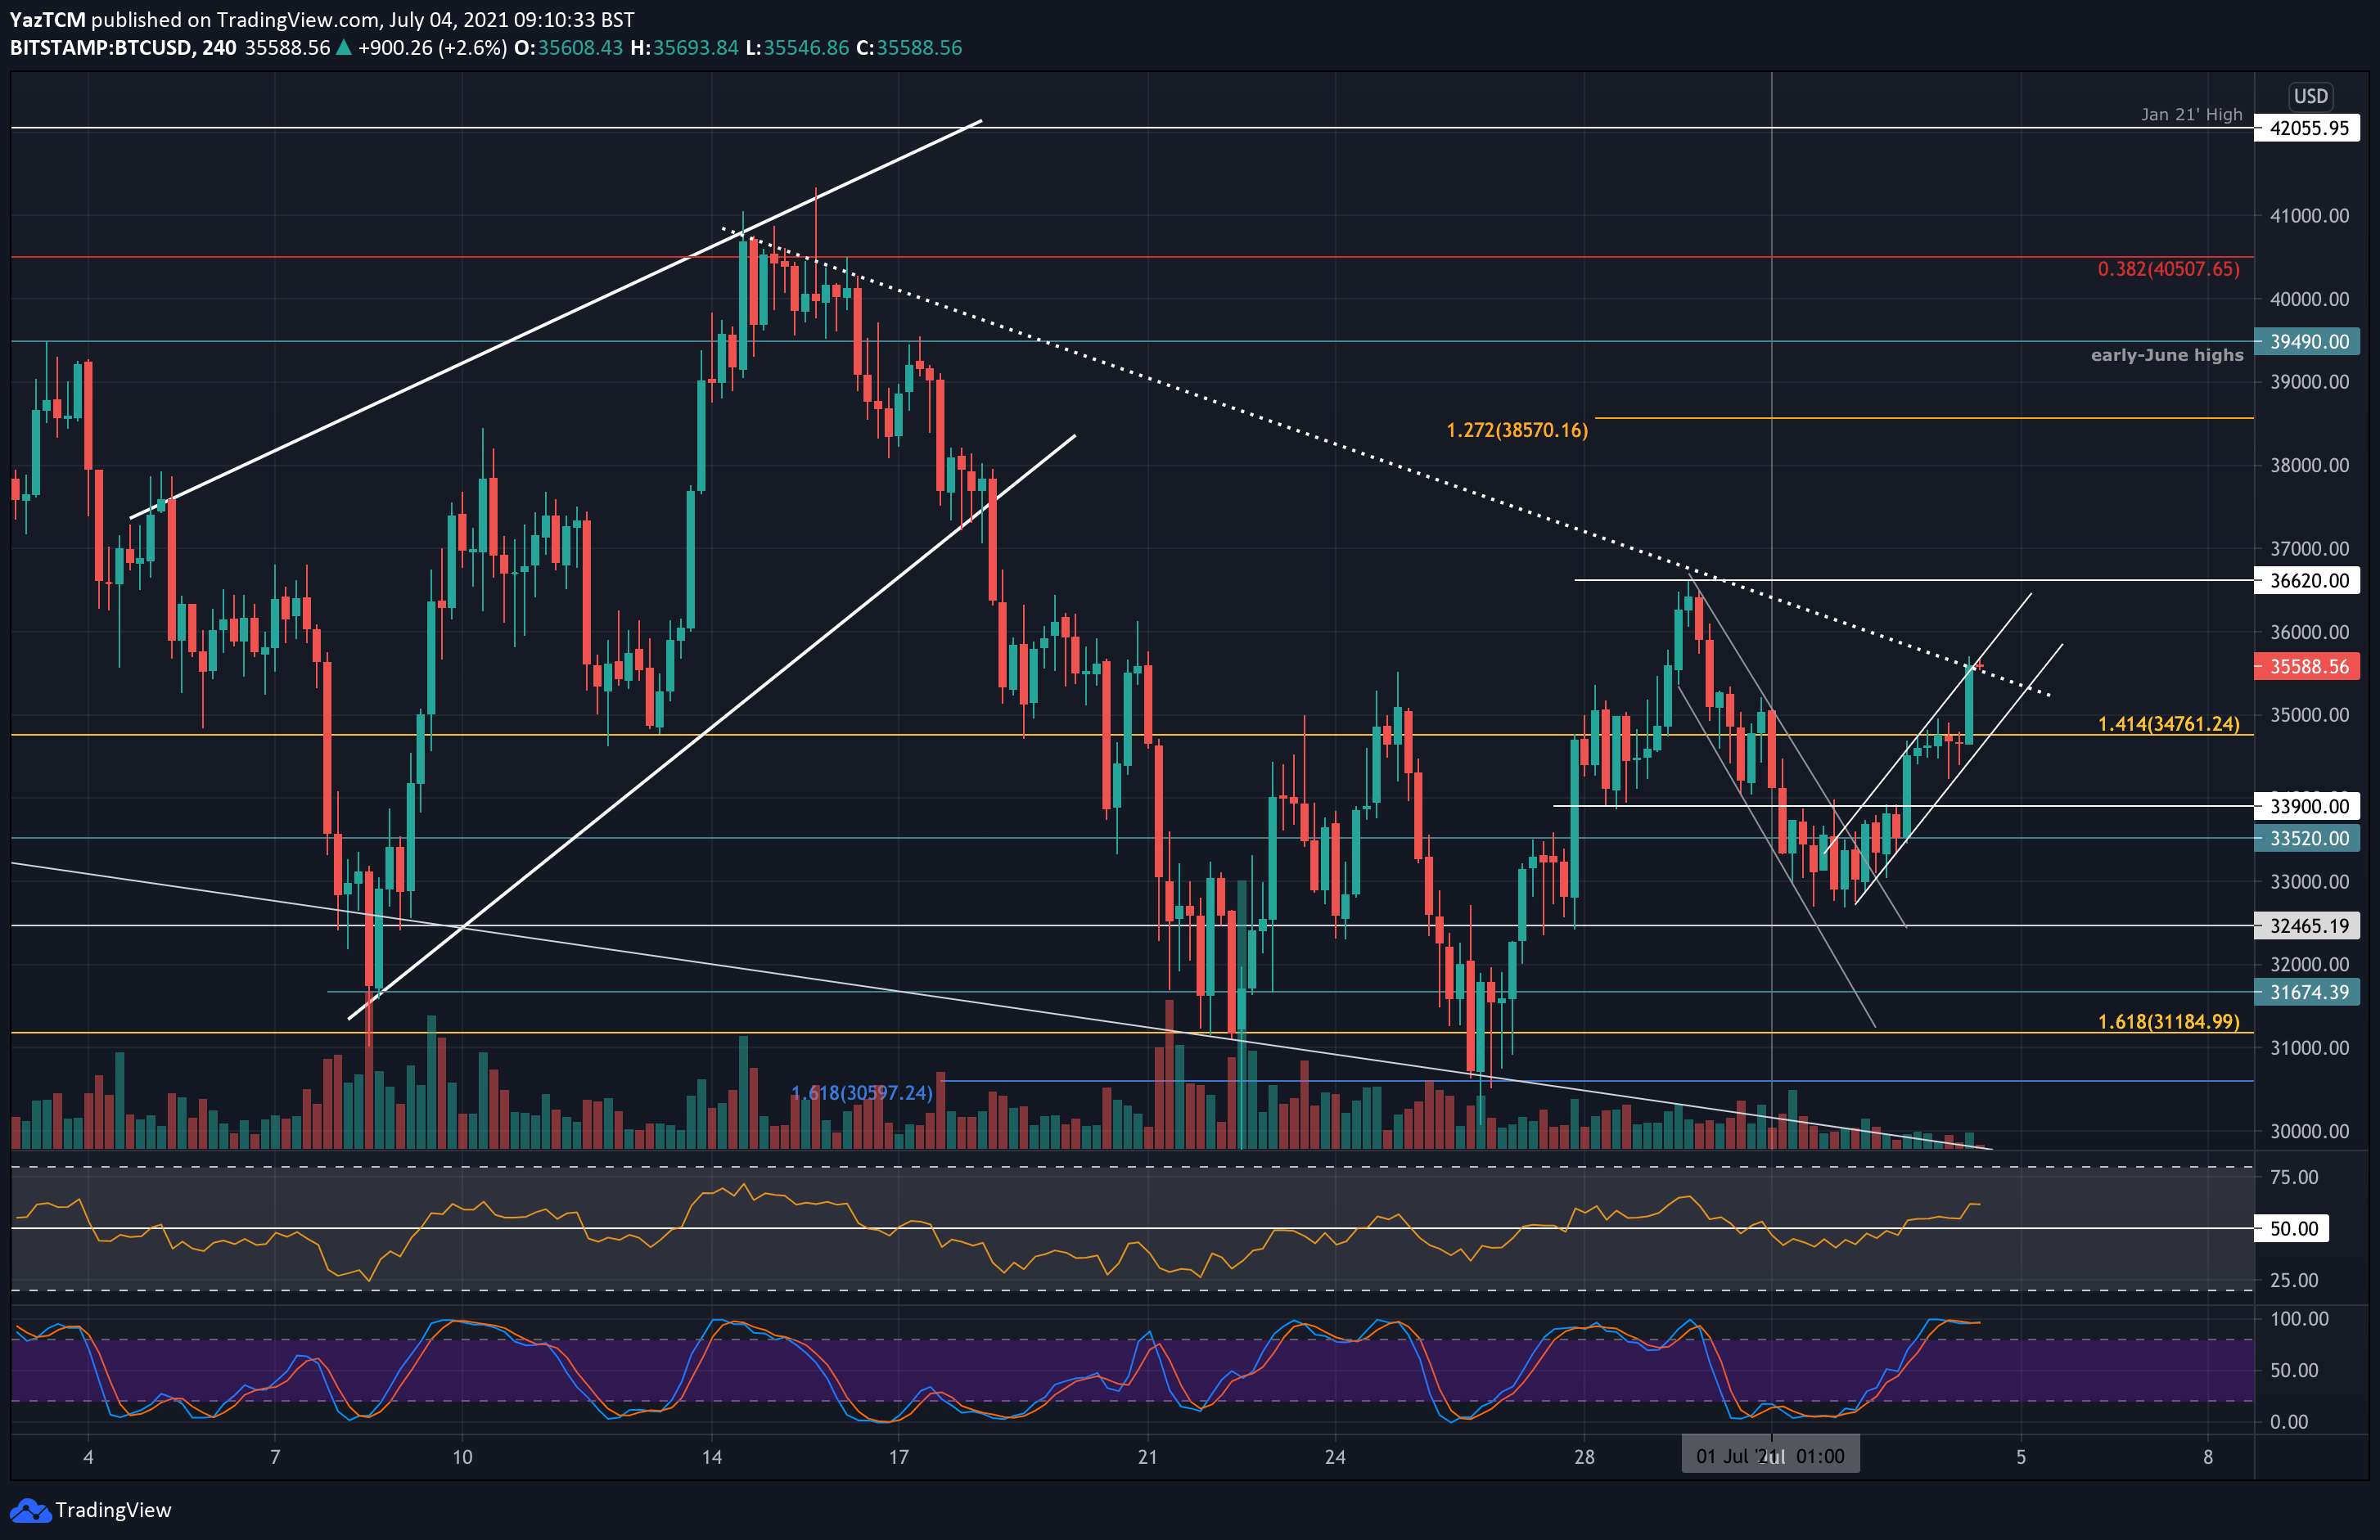Click the date label 5 on time axis
2380x1540 pixels.
click(2021, 1457)
